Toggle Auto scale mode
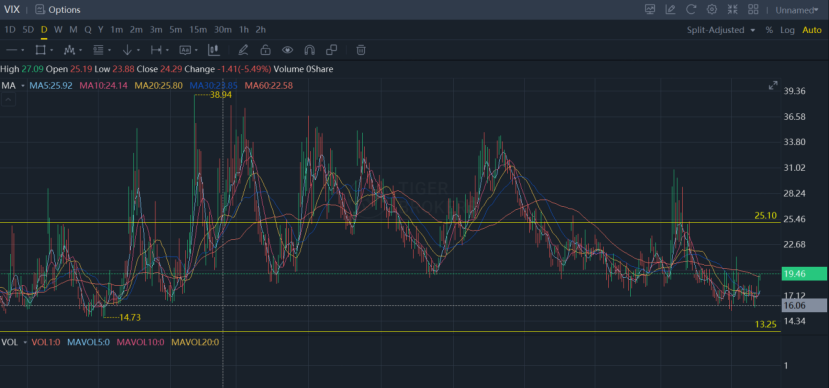This screenshot has width=829, height=388. click(x=812, y=30)
